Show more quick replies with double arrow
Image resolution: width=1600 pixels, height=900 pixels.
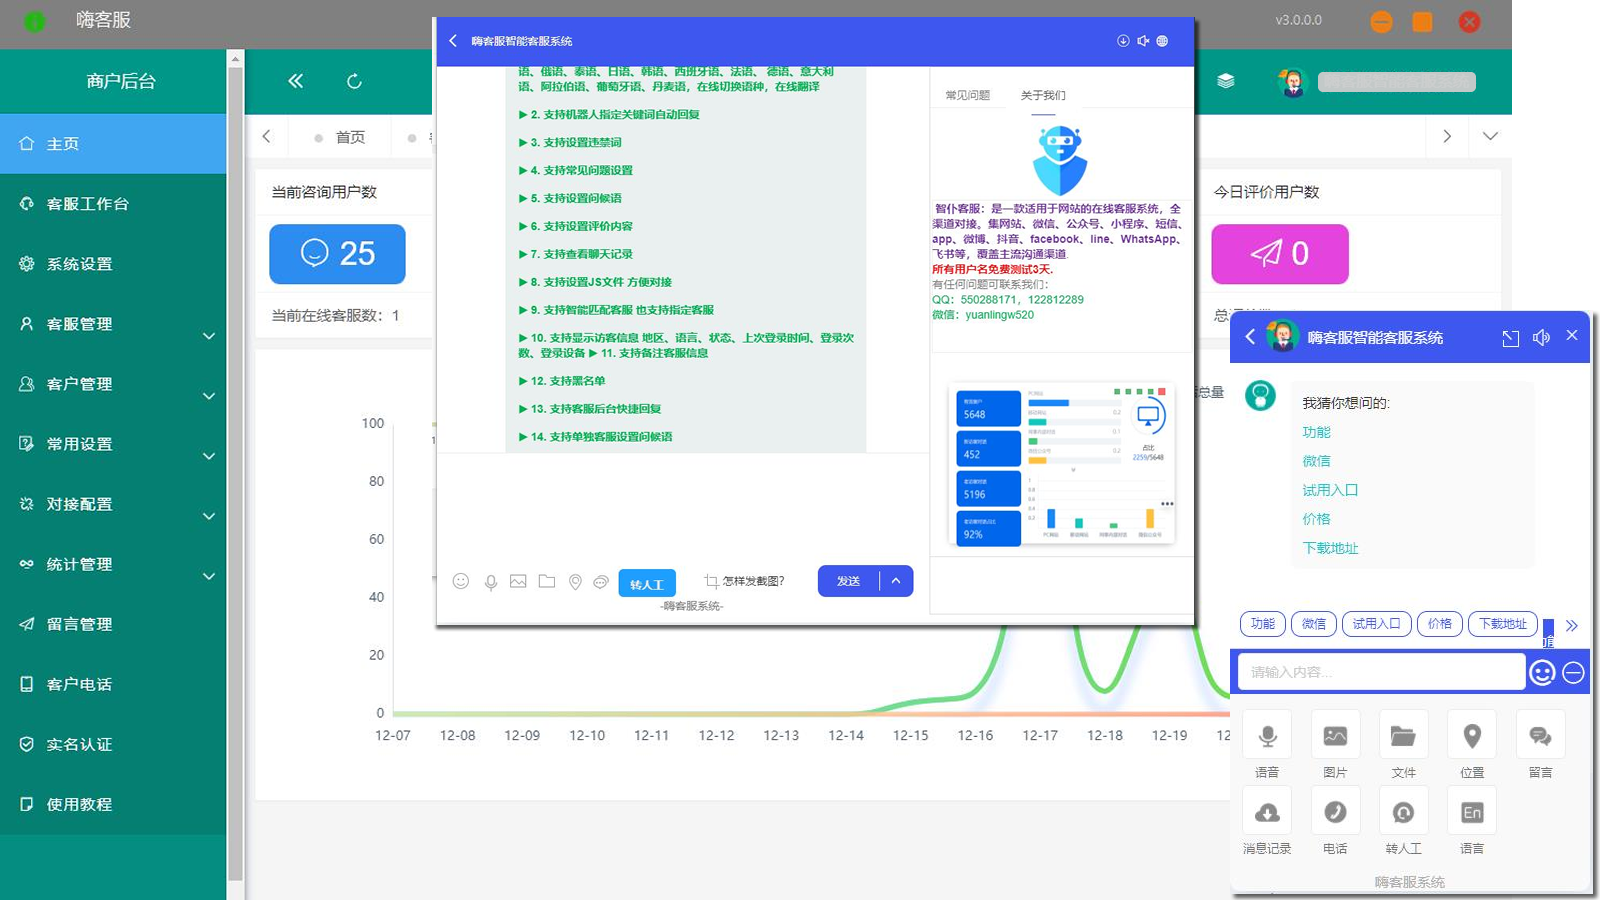pyautogui.click(x=1571, y=626)
